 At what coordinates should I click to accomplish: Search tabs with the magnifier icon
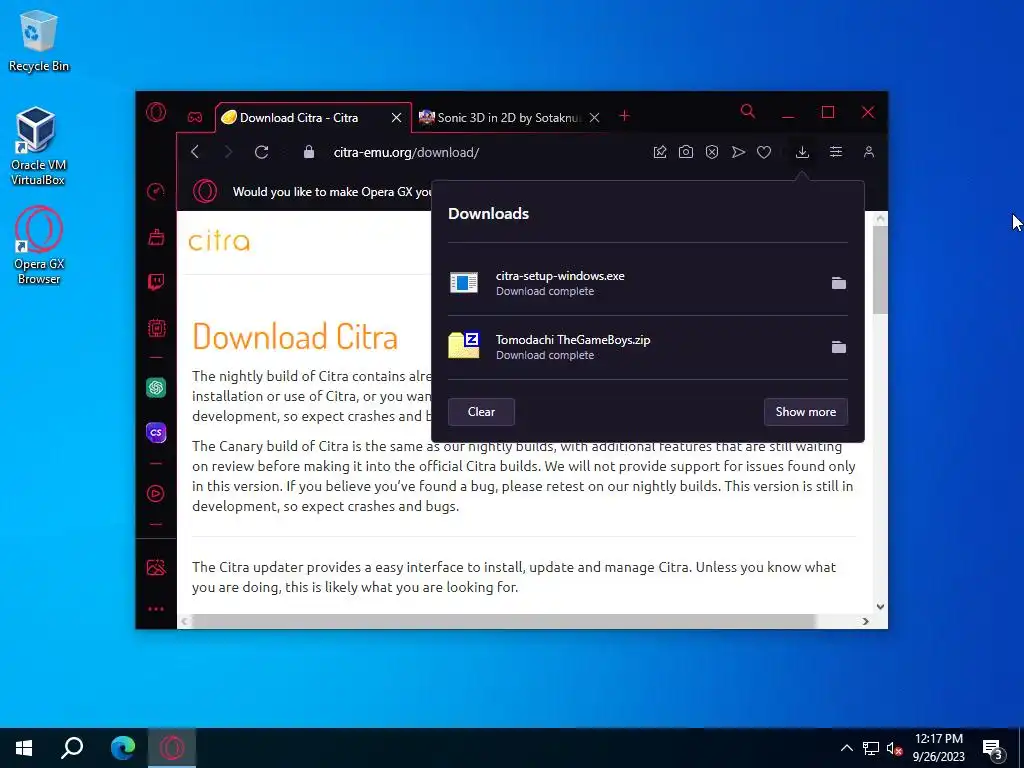(748, 112)
